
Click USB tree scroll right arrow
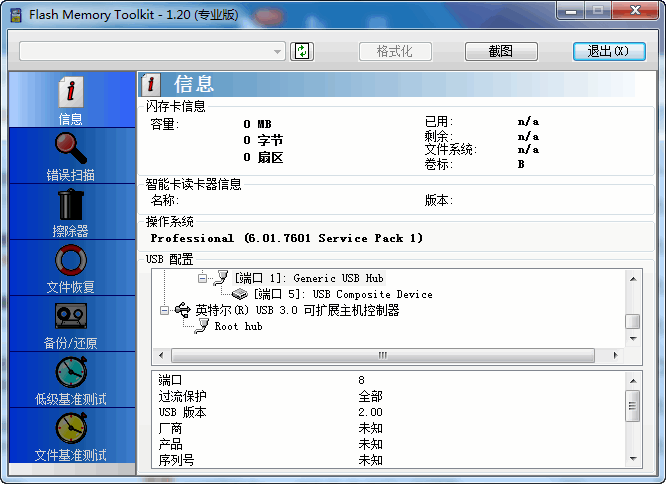[x=615, y=355]
